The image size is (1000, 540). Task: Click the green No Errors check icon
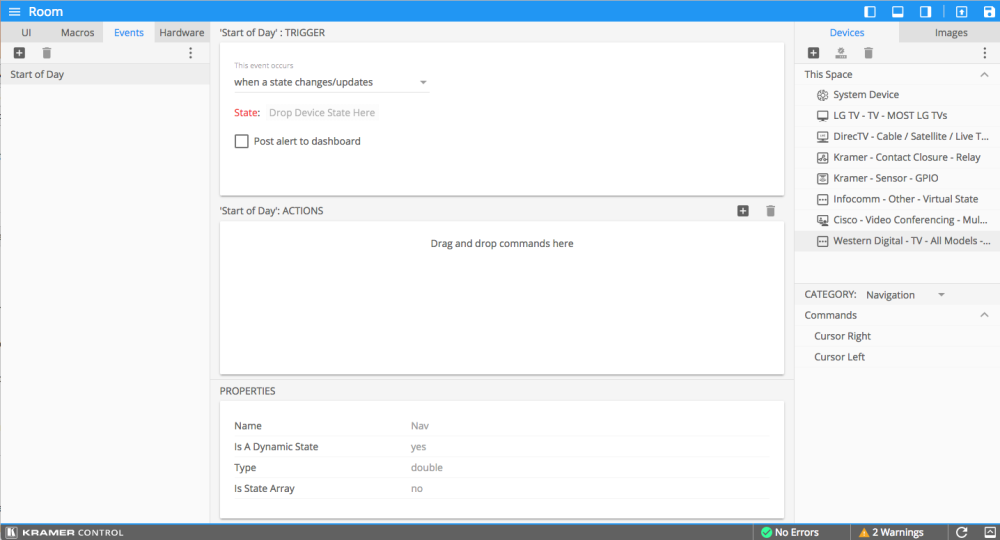767,532
